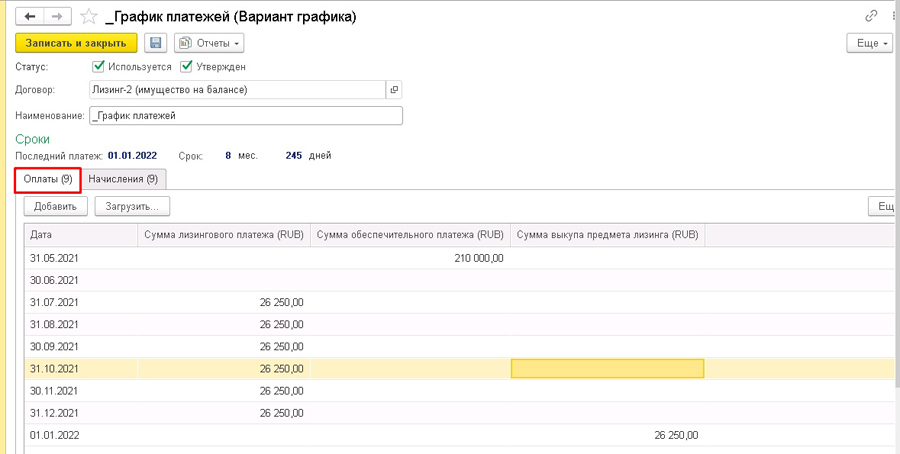Expand the top-right Еще menu

(x=870, y=43)
